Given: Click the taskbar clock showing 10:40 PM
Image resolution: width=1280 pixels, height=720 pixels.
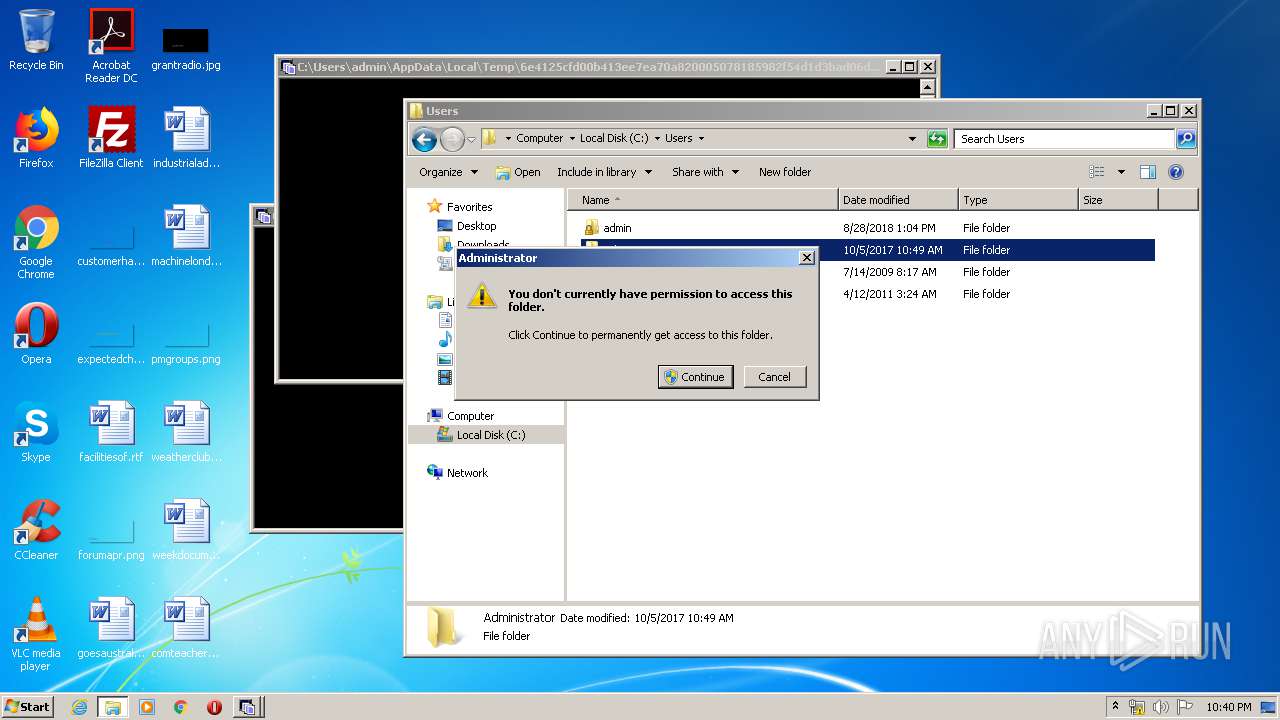Looking at the screenshot, I should pos(1228,707).
